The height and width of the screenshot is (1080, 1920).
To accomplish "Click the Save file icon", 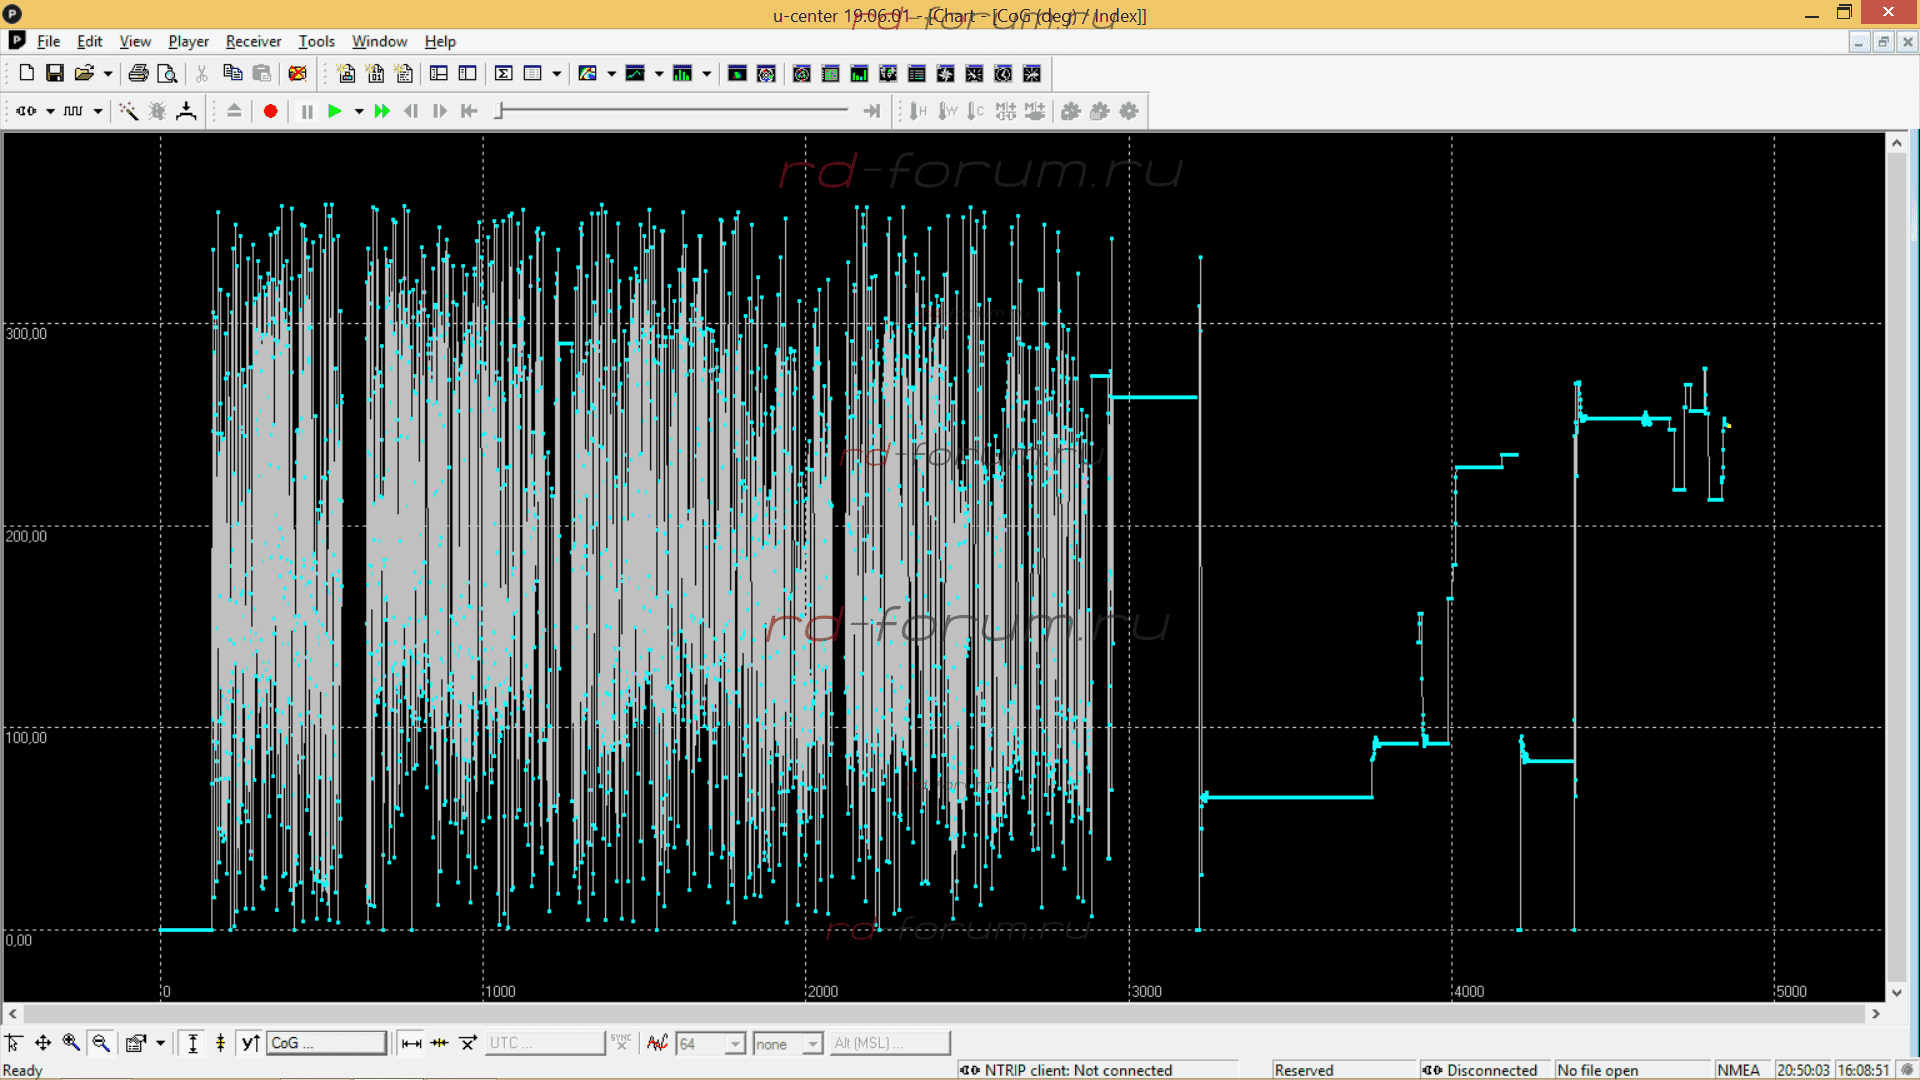I will click(55, 73).
